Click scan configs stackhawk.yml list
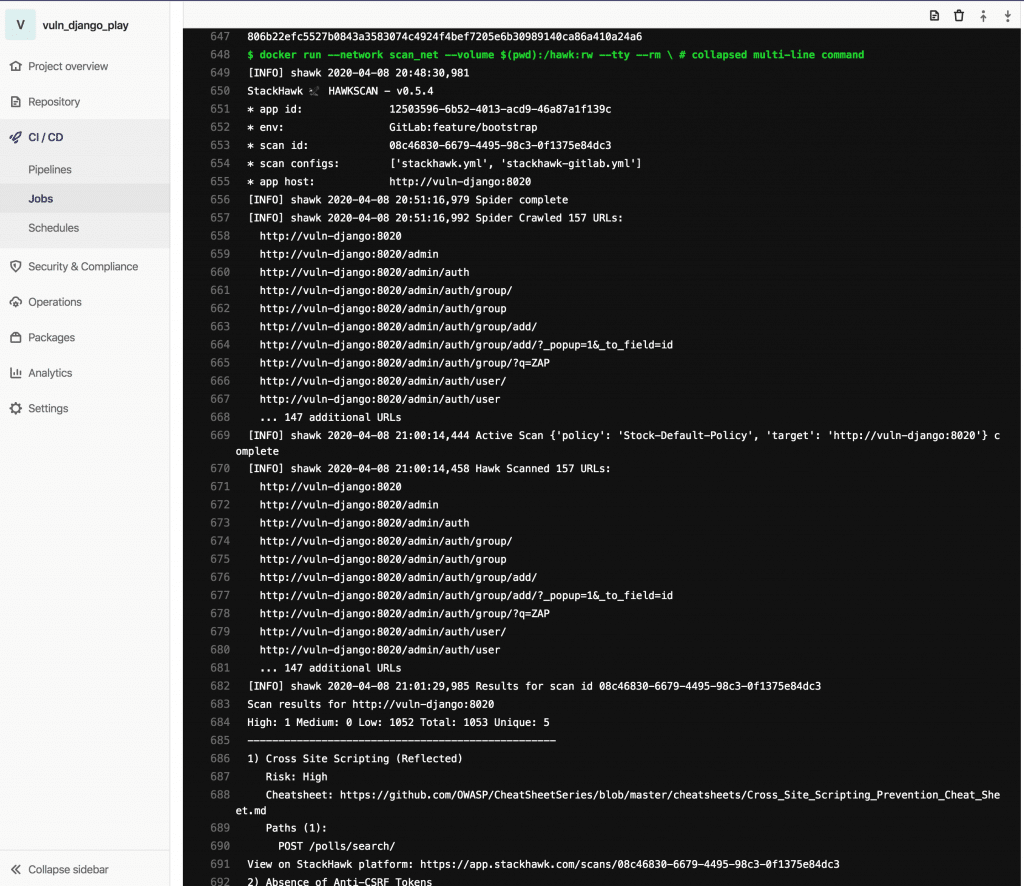 tap(515, 163)
